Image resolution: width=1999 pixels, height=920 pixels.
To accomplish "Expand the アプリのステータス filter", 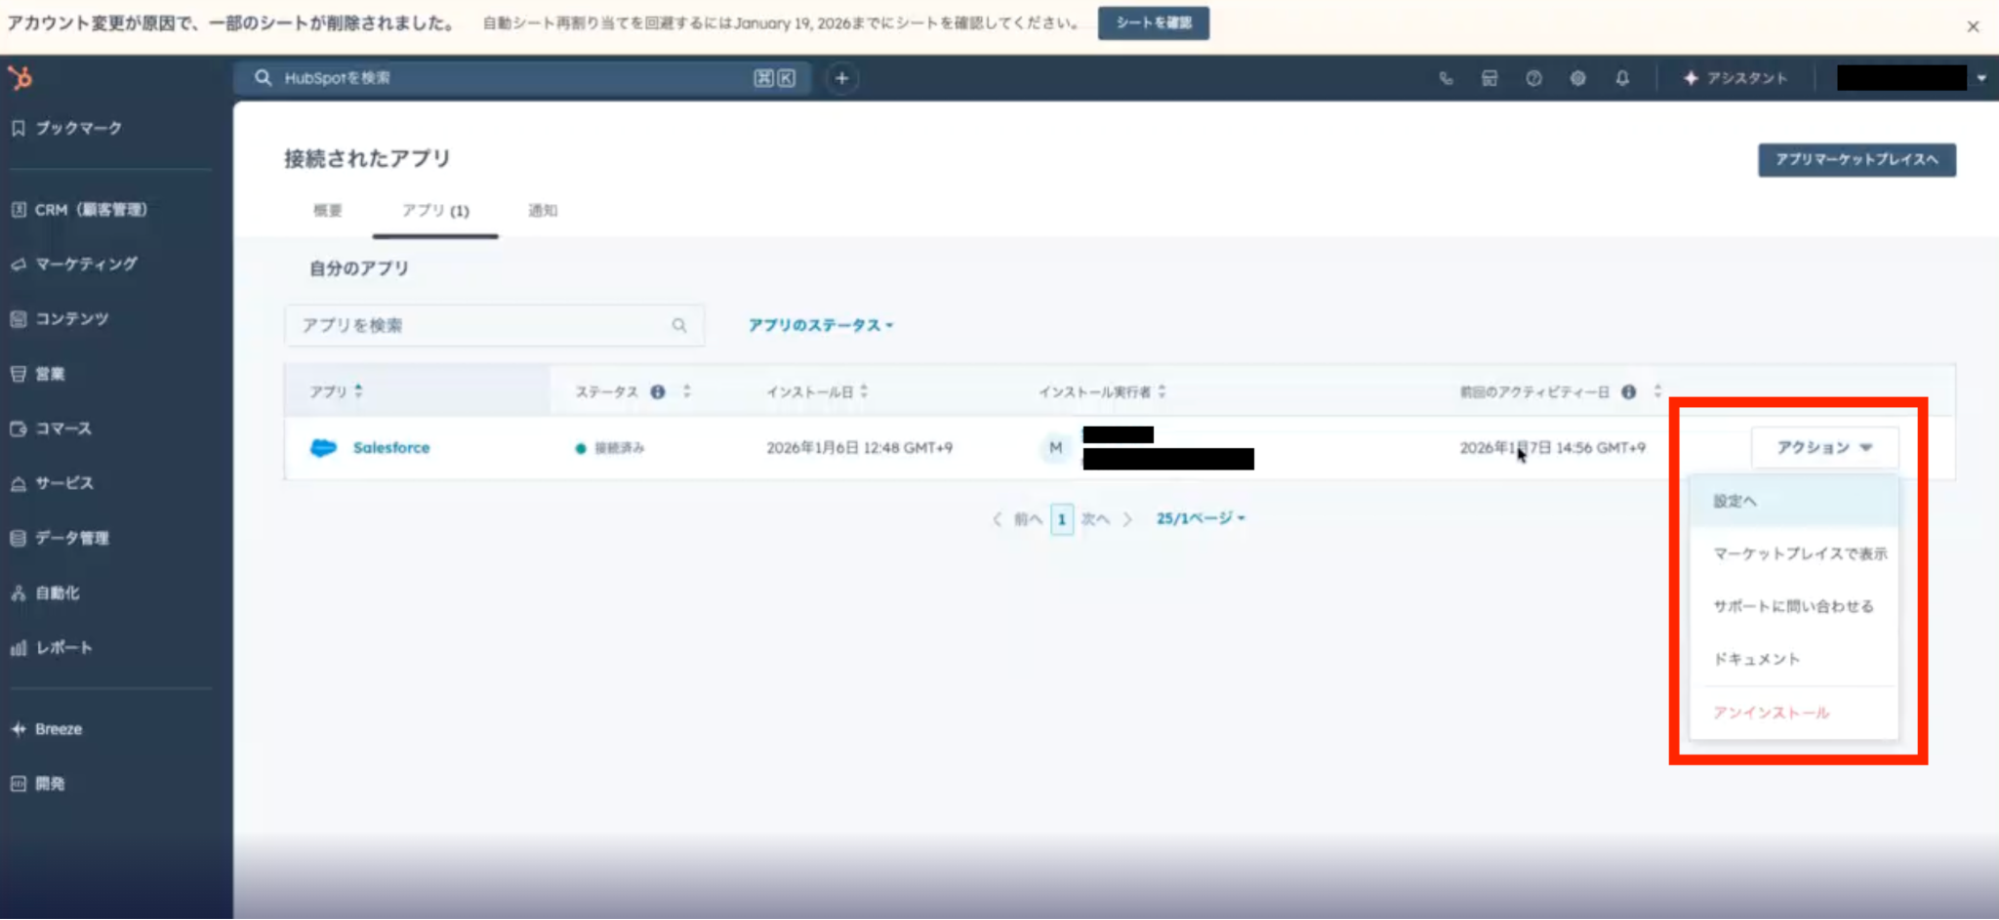I will click(x=820, y=325).
